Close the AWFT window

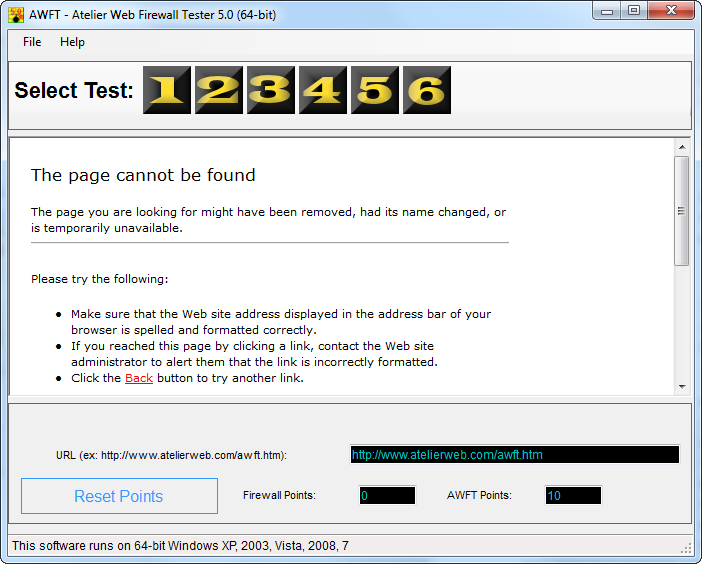pyautogui.click(x=671, y=11)
